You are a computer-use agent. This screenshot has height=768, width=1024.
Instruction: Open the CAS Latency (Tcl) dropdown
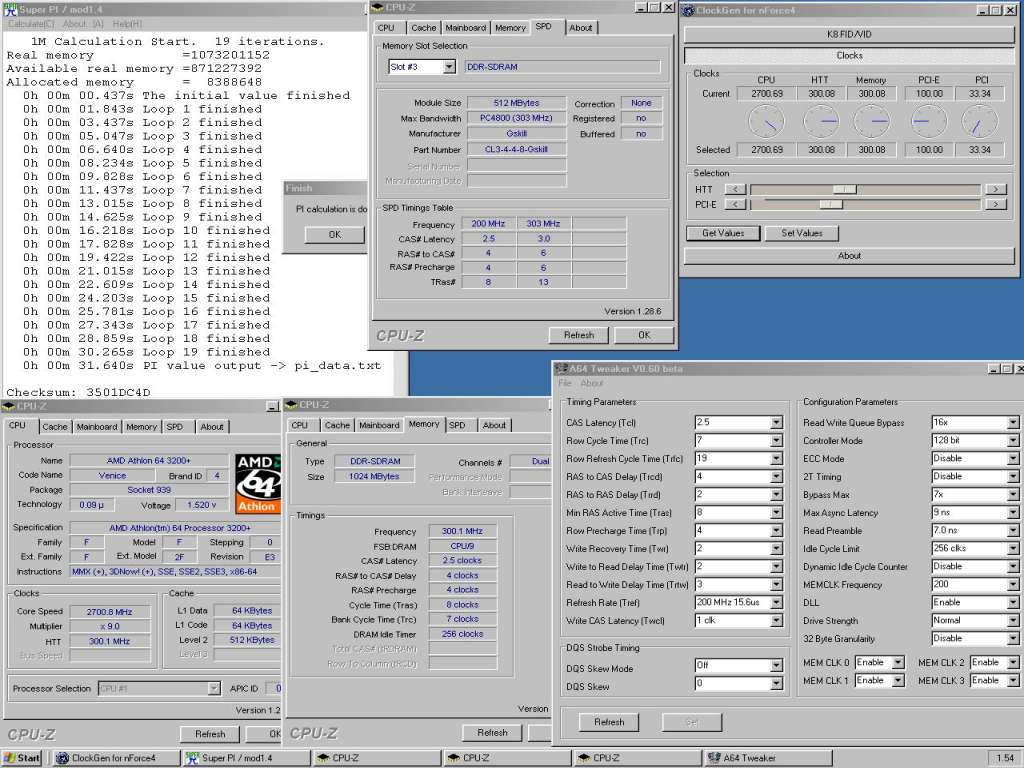coord(776,423)
